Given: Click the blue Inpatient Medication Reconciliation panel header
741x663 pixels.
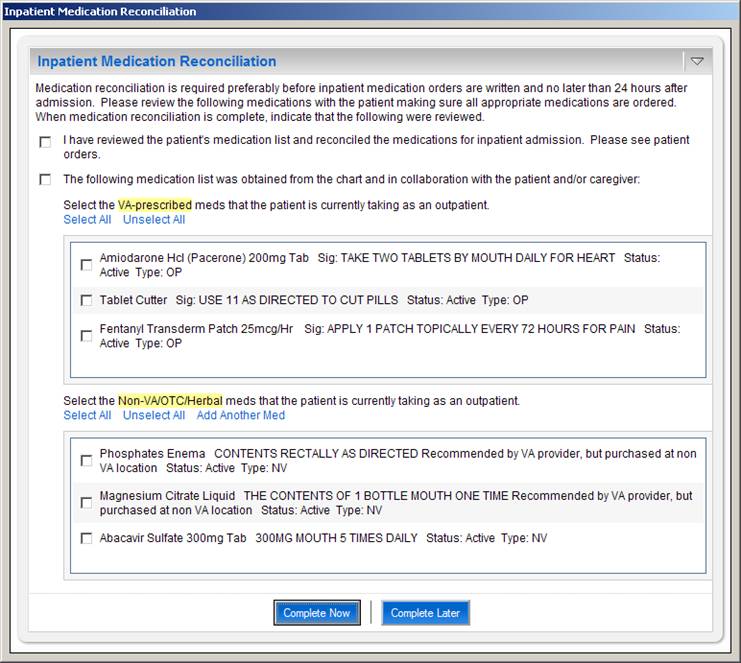Looking at the screenshot, I should 157,61.
